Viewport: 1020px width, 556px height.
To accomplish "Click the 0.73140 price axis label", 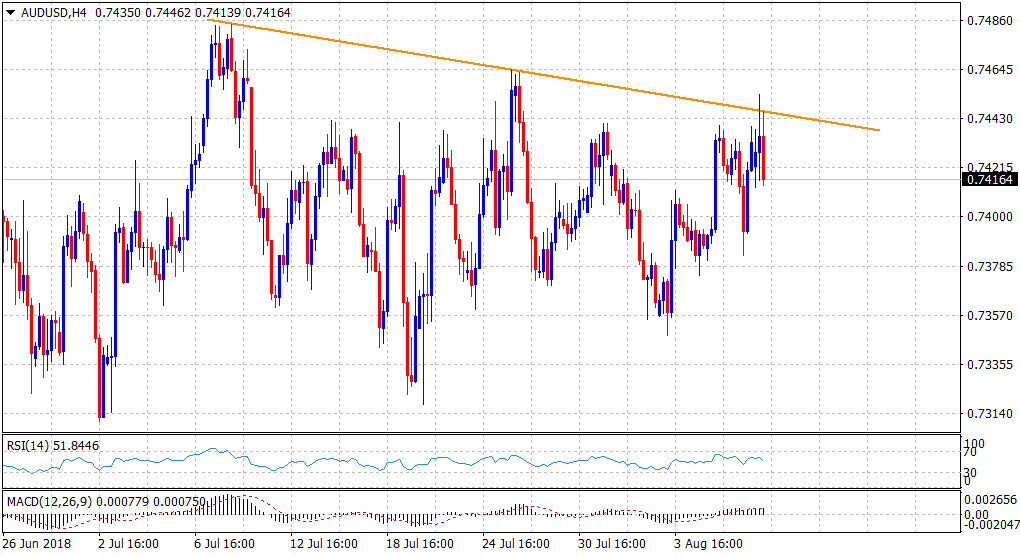I will click(x=988, y=414).
